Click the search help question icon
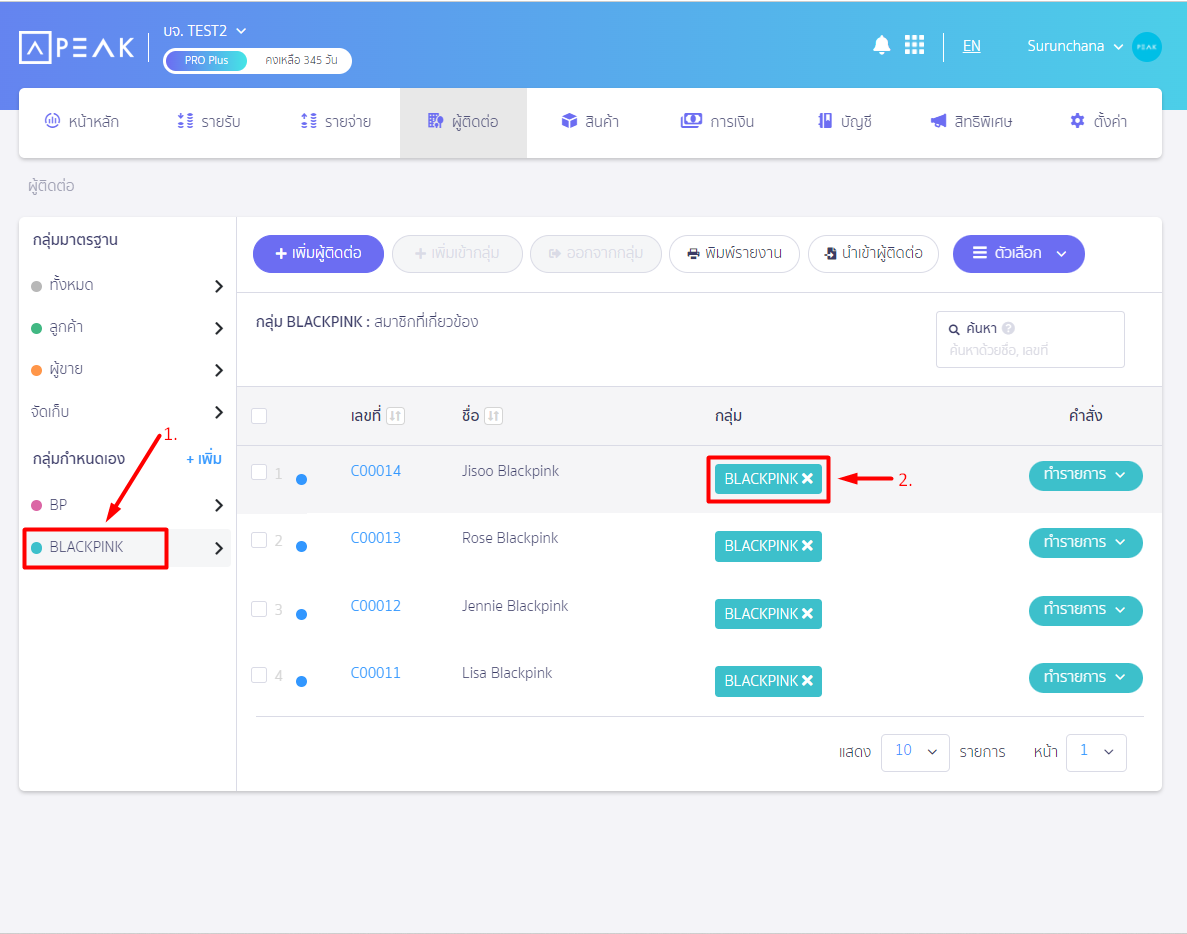 coord(1008,328)
